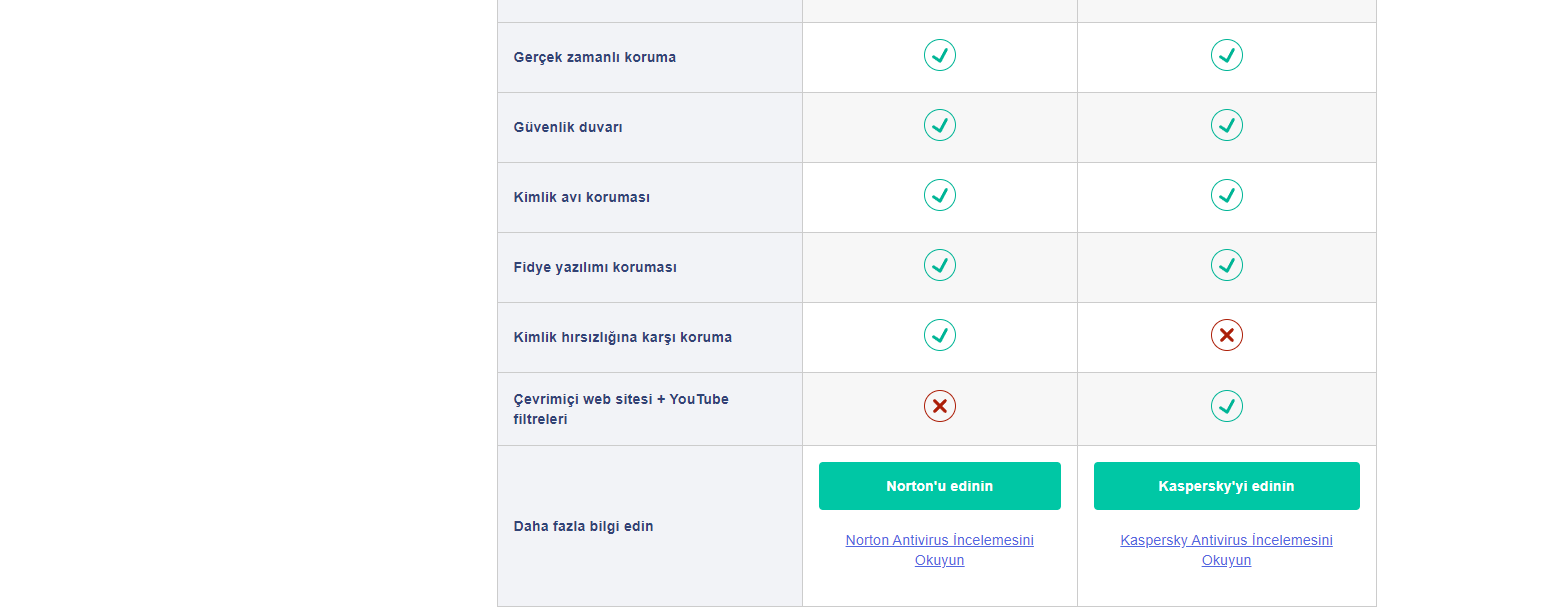
Task: Click Kaspersky's checkmark for Kimlik avı koruması
Action: pyautogui.click(x=1227, y=195)
